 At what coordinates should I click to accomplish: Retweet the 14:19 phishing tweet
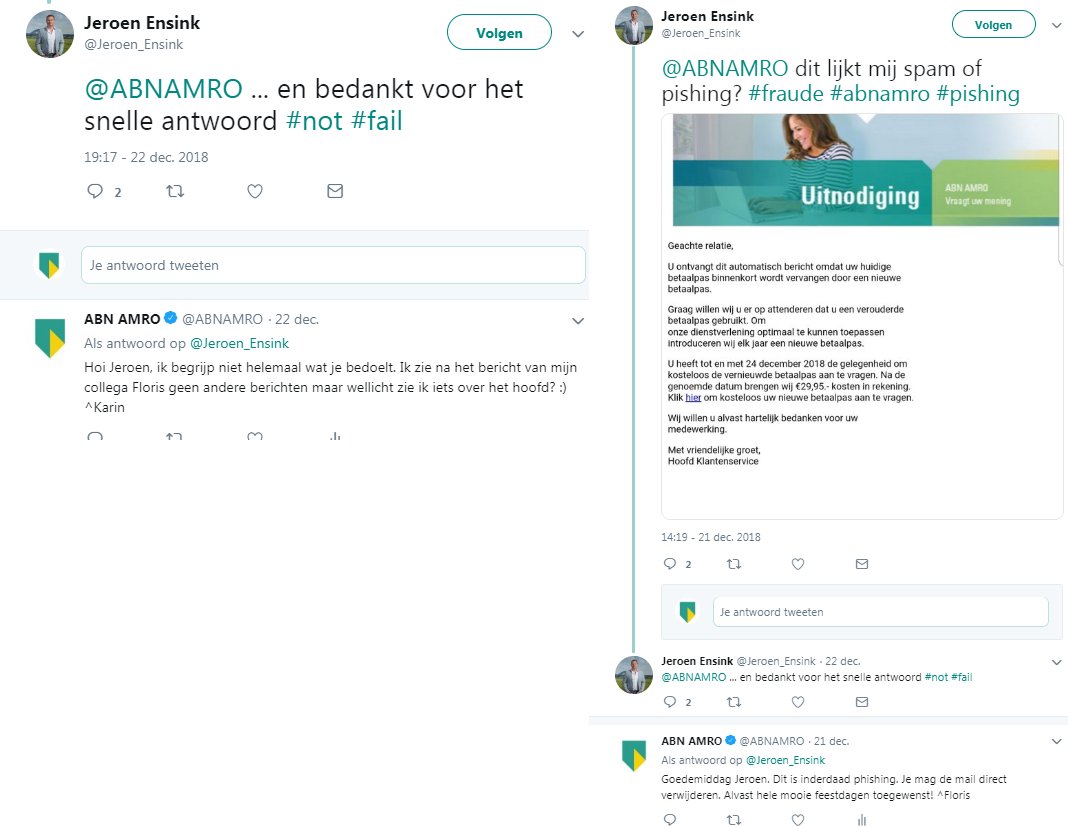click(734, 564)
